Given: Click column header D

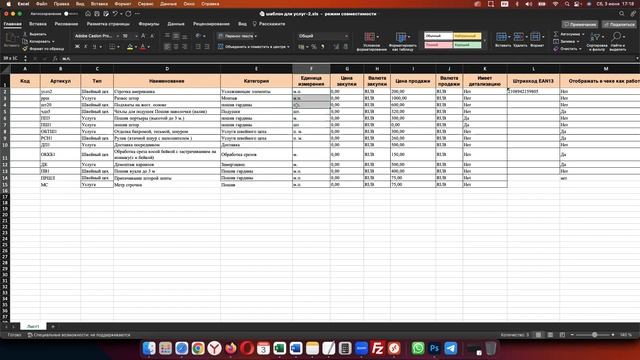Looking at the screenshot, I should click(x=167, y=69).
